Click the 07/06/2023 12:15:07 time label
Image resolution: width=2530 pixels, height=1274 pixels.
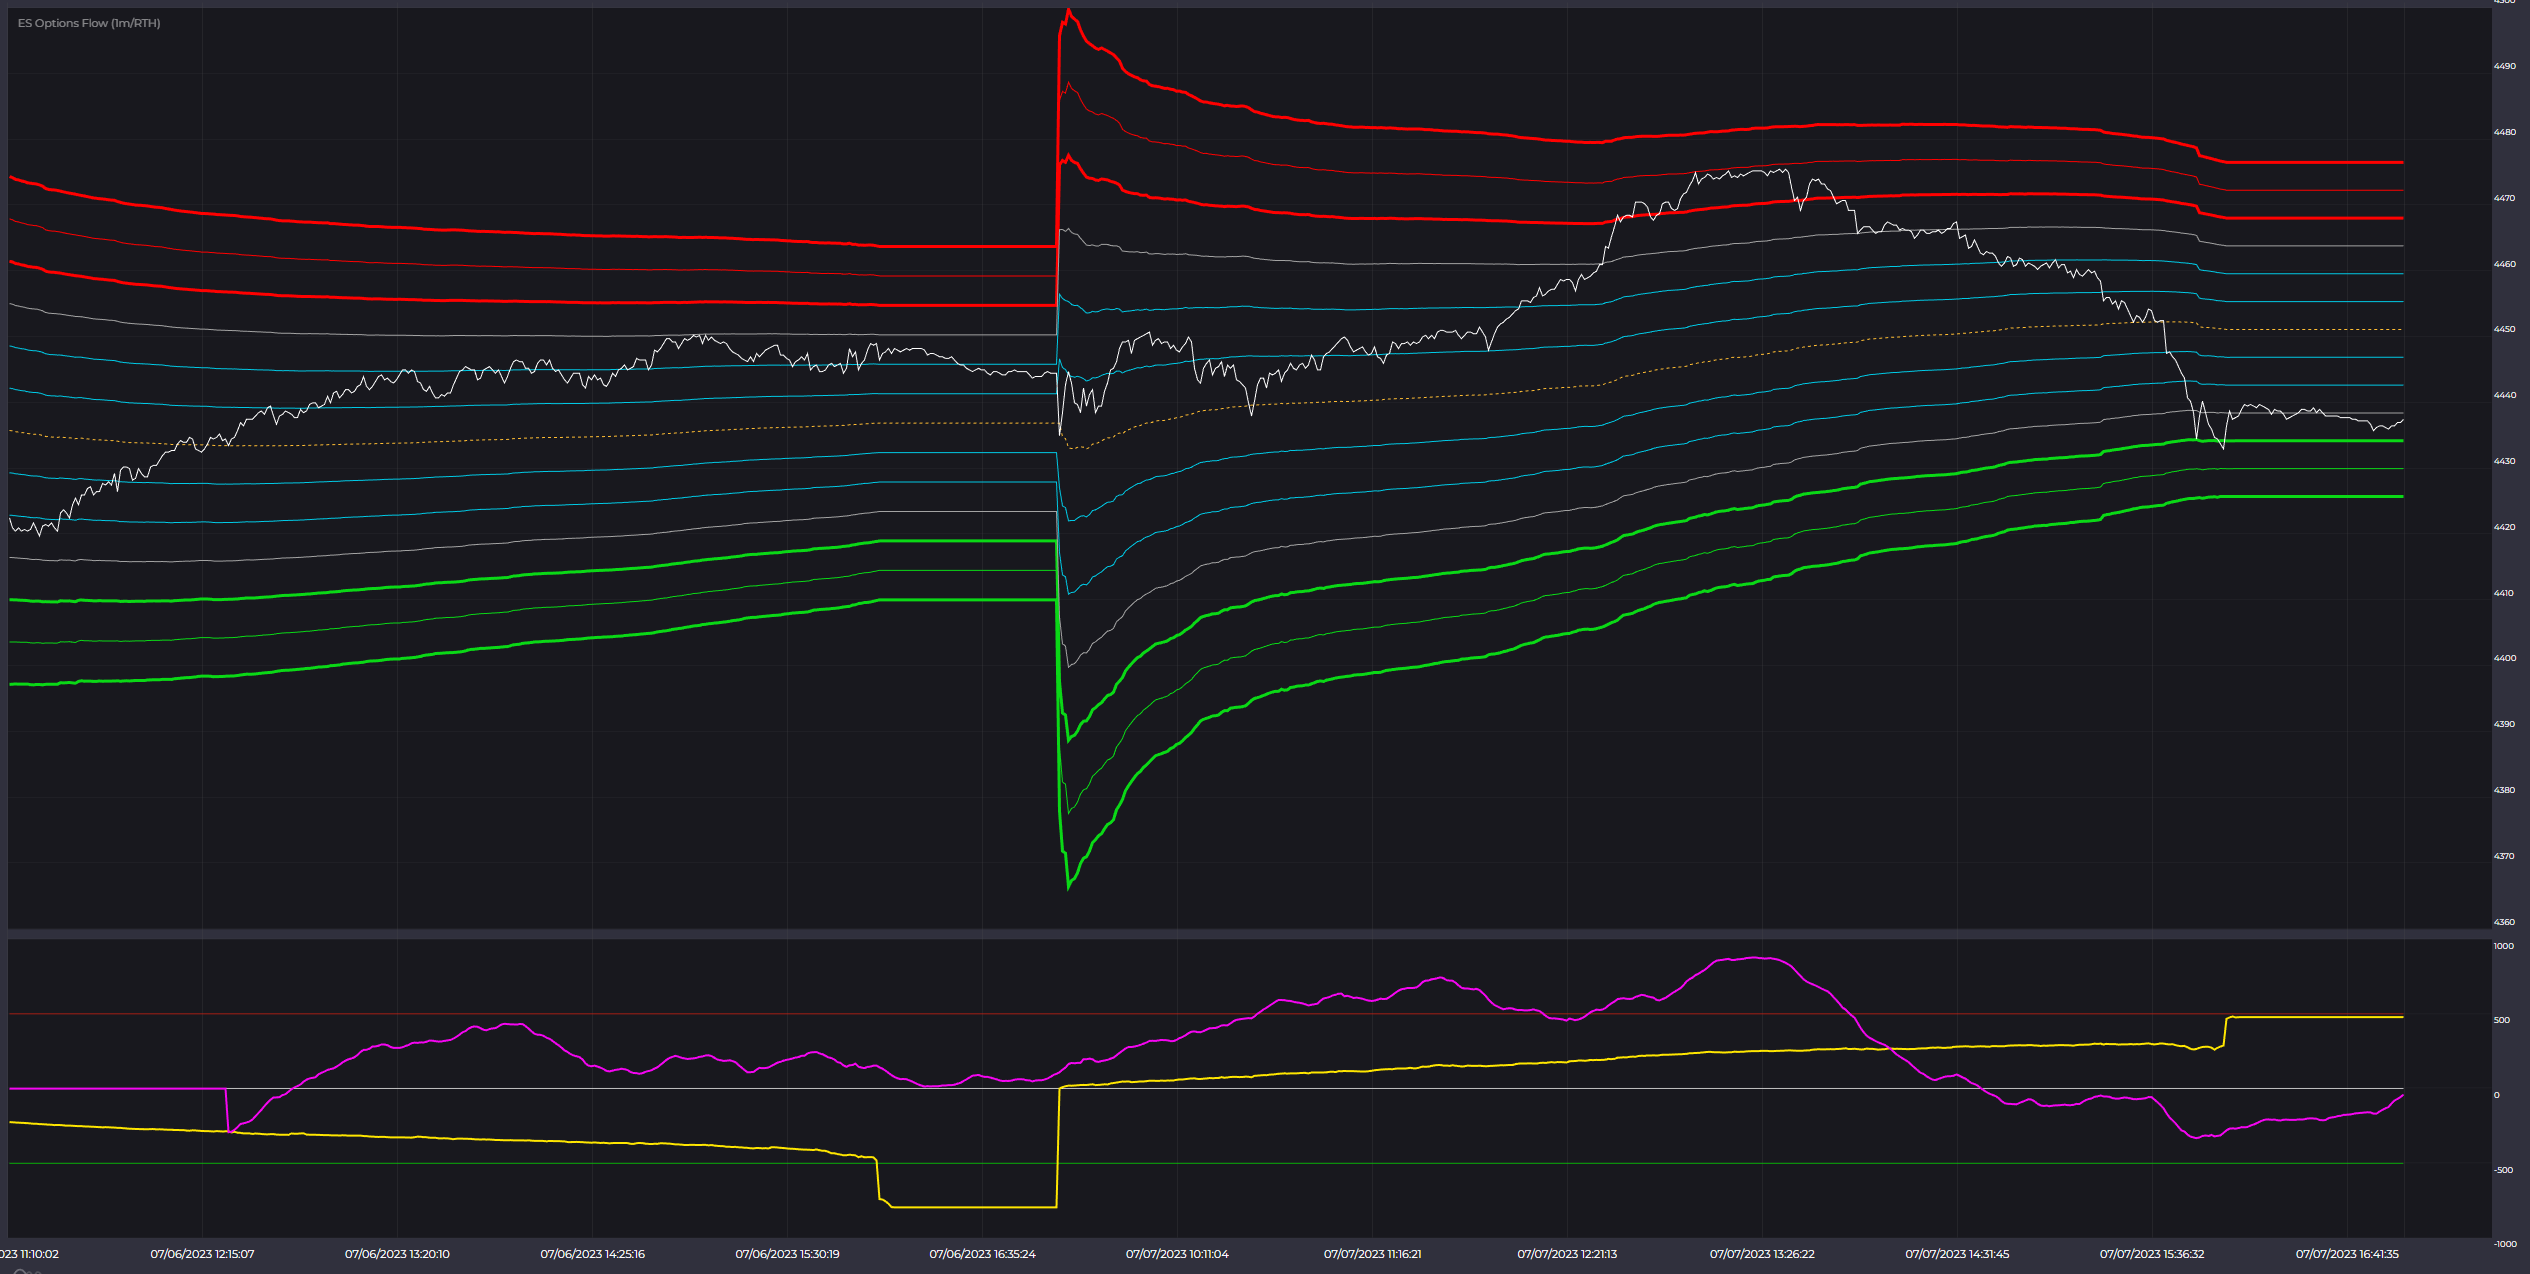(x=203, y=1254)
